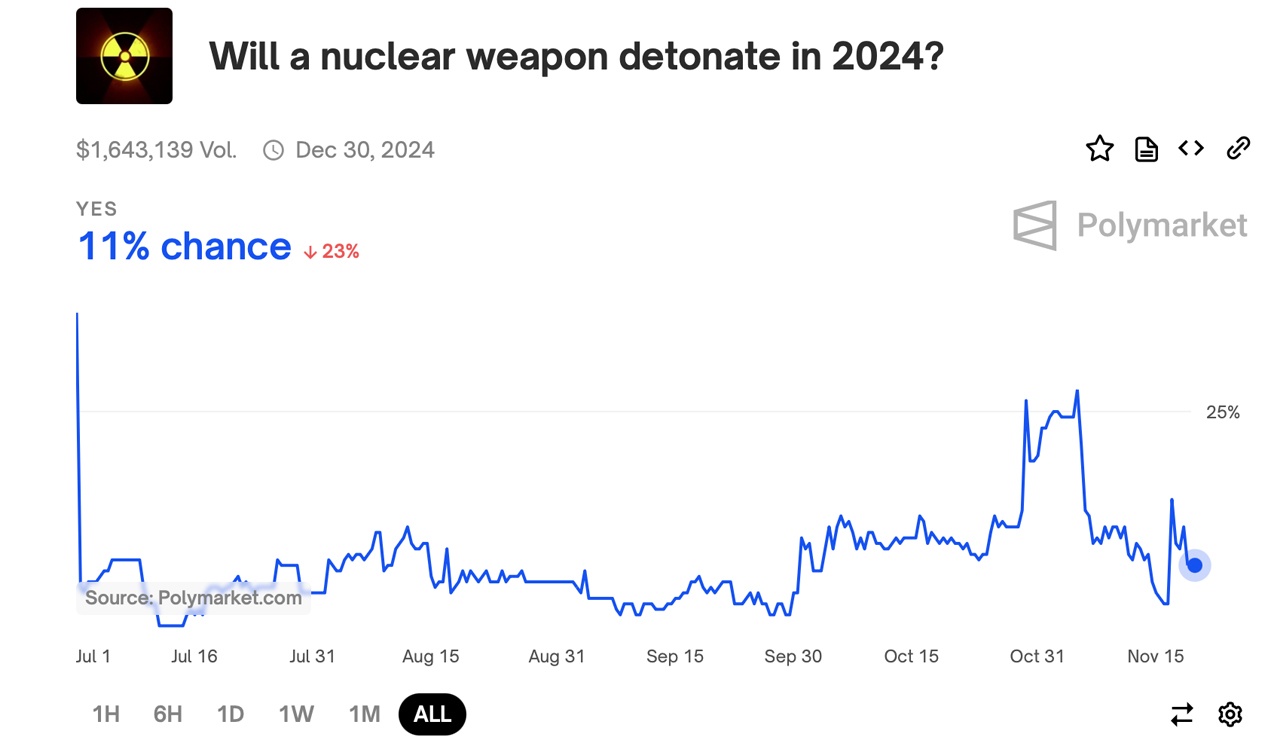This screenshot has height=750, width=1280.
Task: Click the Source: Polymarket.com watermark
Action: 194,597
